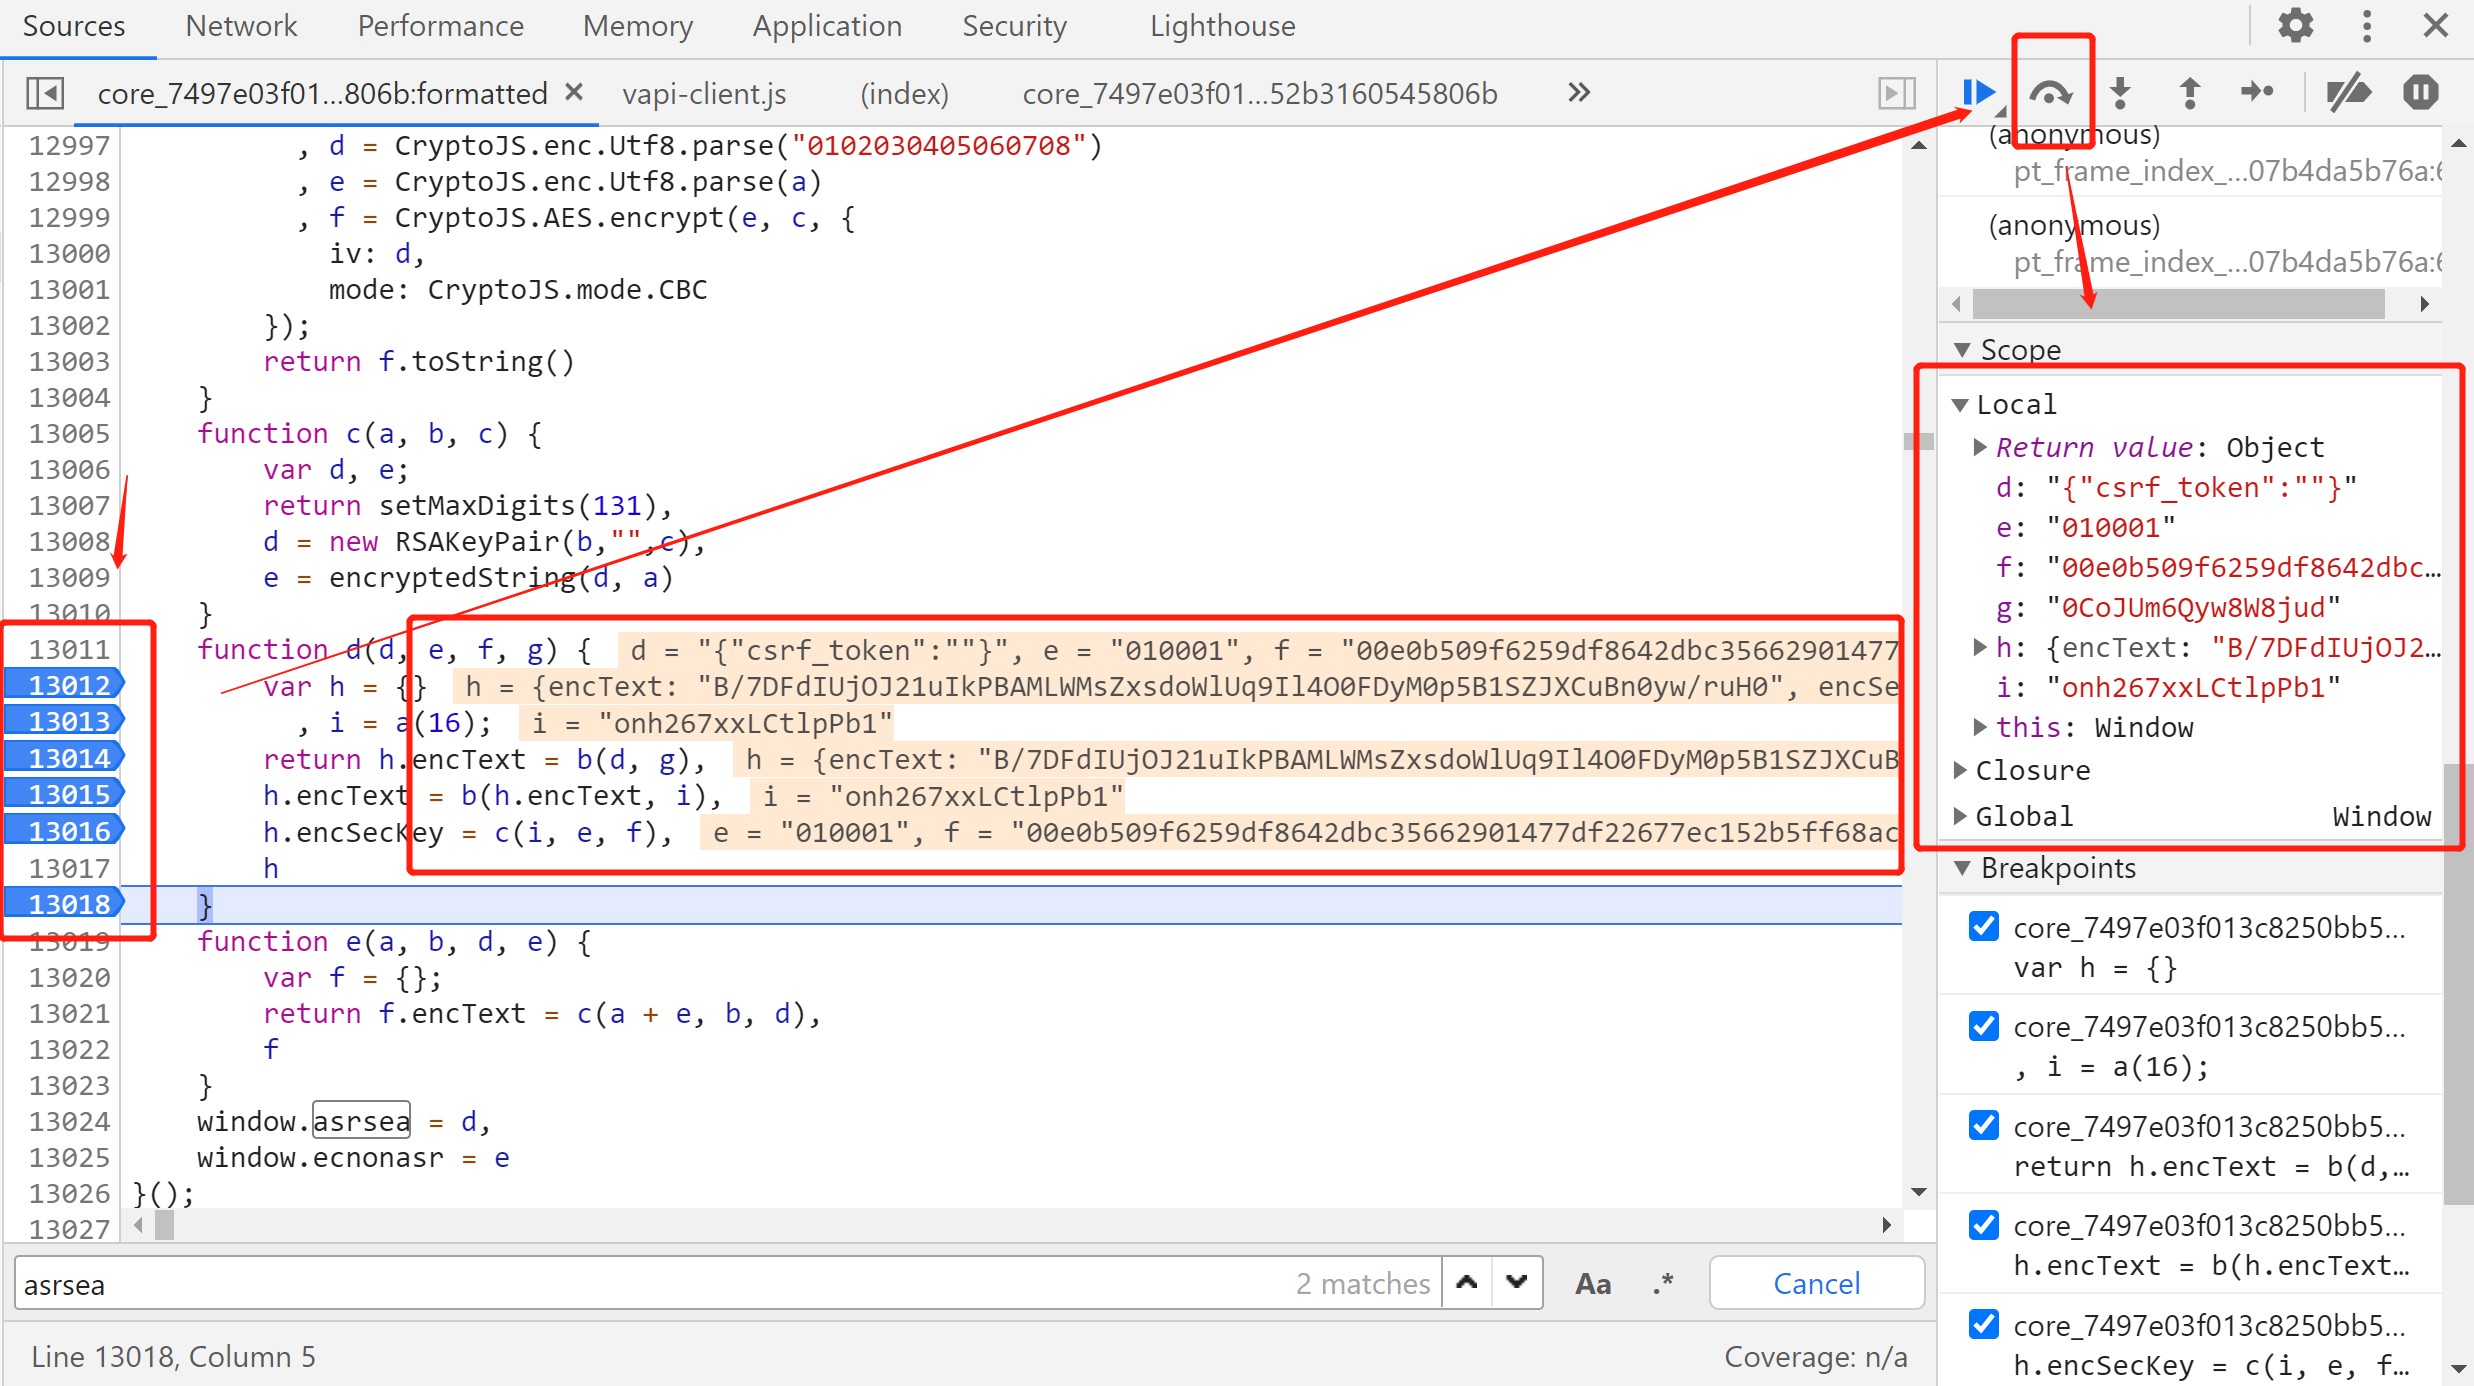Uncheck the 'var h = {}' breakpoint

coord(1984,927)
